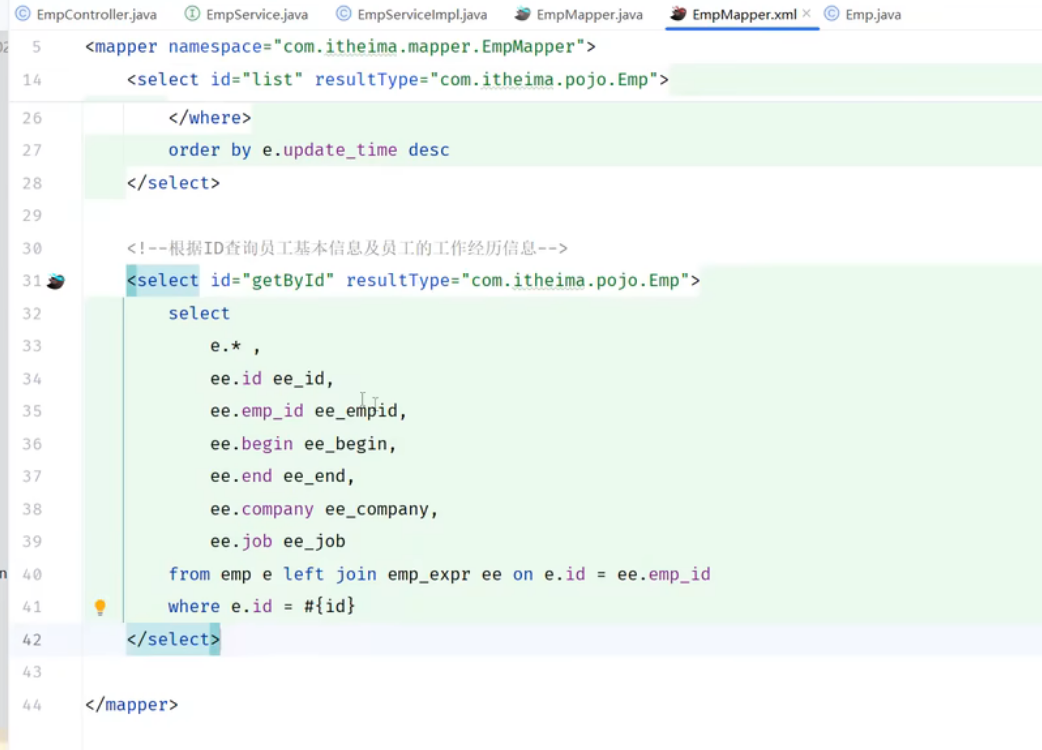Click the closing </where> tag
This screenshot has height=750, width=1042.
coord(209,118)
